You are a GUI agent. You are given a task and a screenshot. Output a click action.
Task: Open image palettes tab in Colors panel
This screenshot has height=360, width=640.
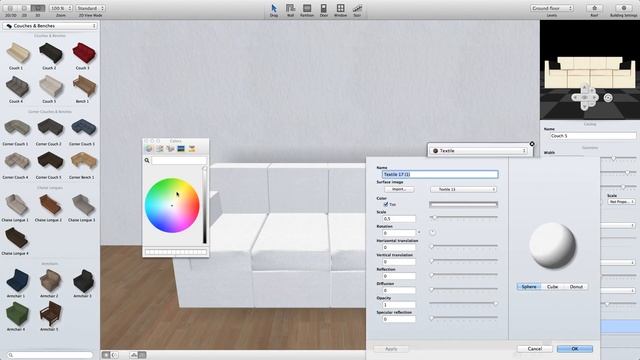[181, 149]
